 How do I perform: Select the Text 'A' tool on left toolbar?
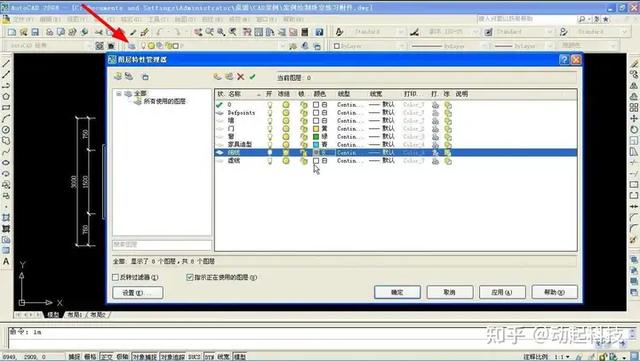(x=6, y=261)
